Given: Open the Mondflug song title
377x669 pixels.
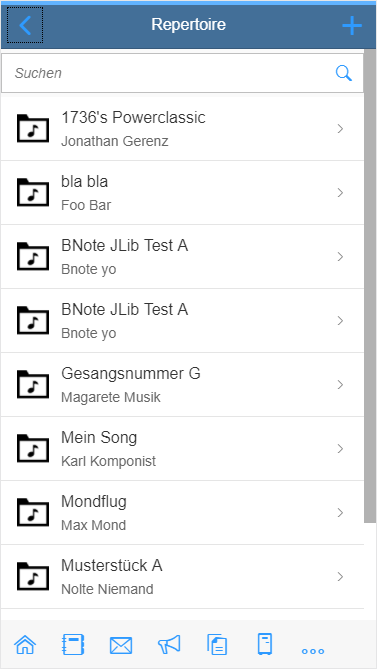Looking at the screenshot, I should 94,501.
